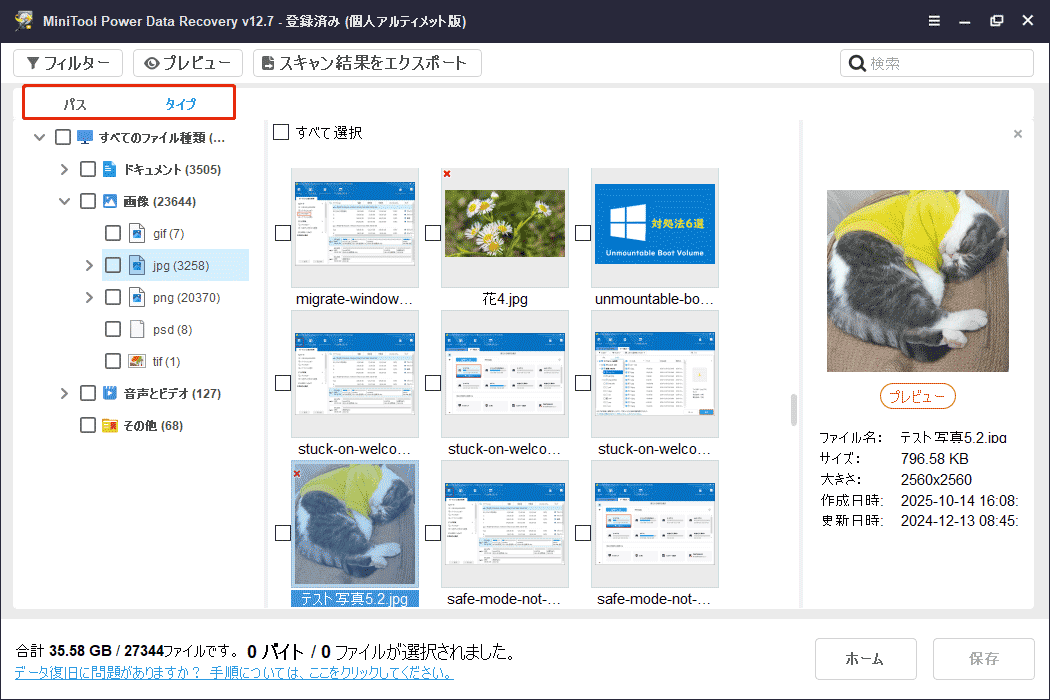Click the スキャン結果をエクスポート export icon
Screen dimensions: 1050x700
[x=268, y=62]
